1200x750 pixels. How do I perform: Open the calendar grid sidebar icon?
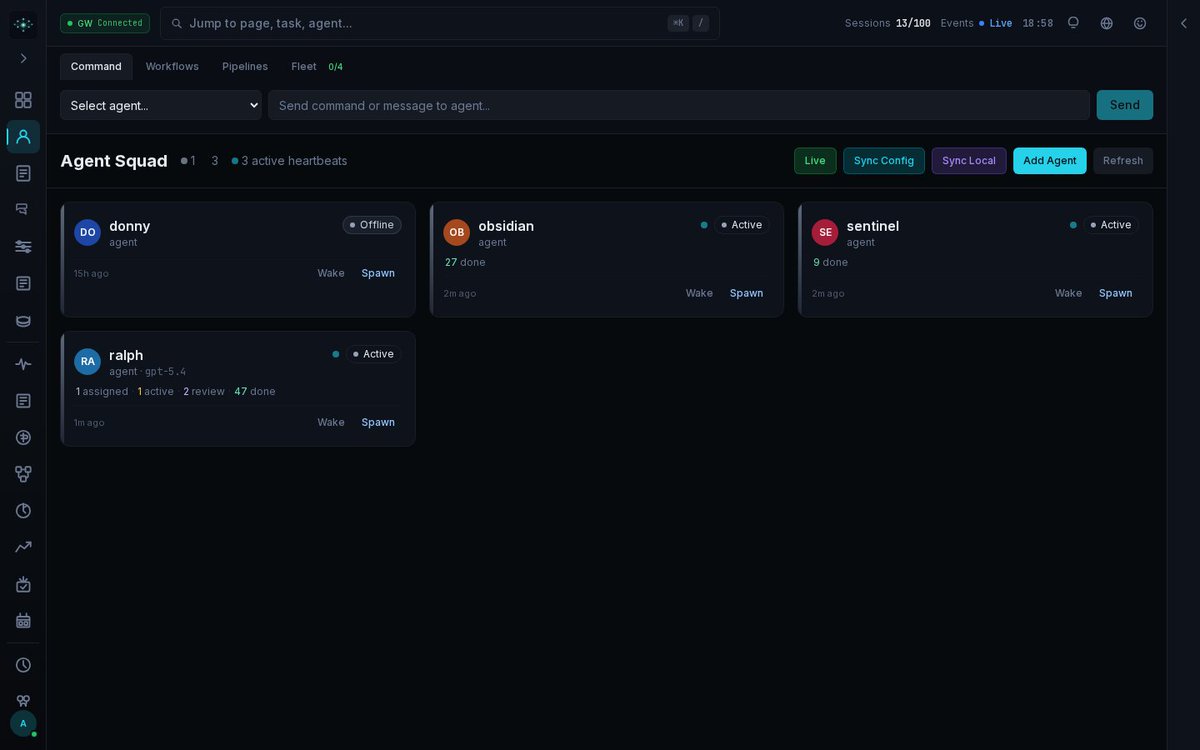pos(23,621)
